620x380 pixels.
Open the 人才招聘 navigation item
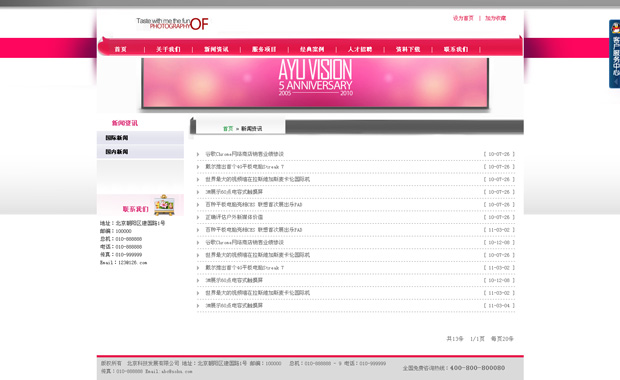tap(360, 49)
